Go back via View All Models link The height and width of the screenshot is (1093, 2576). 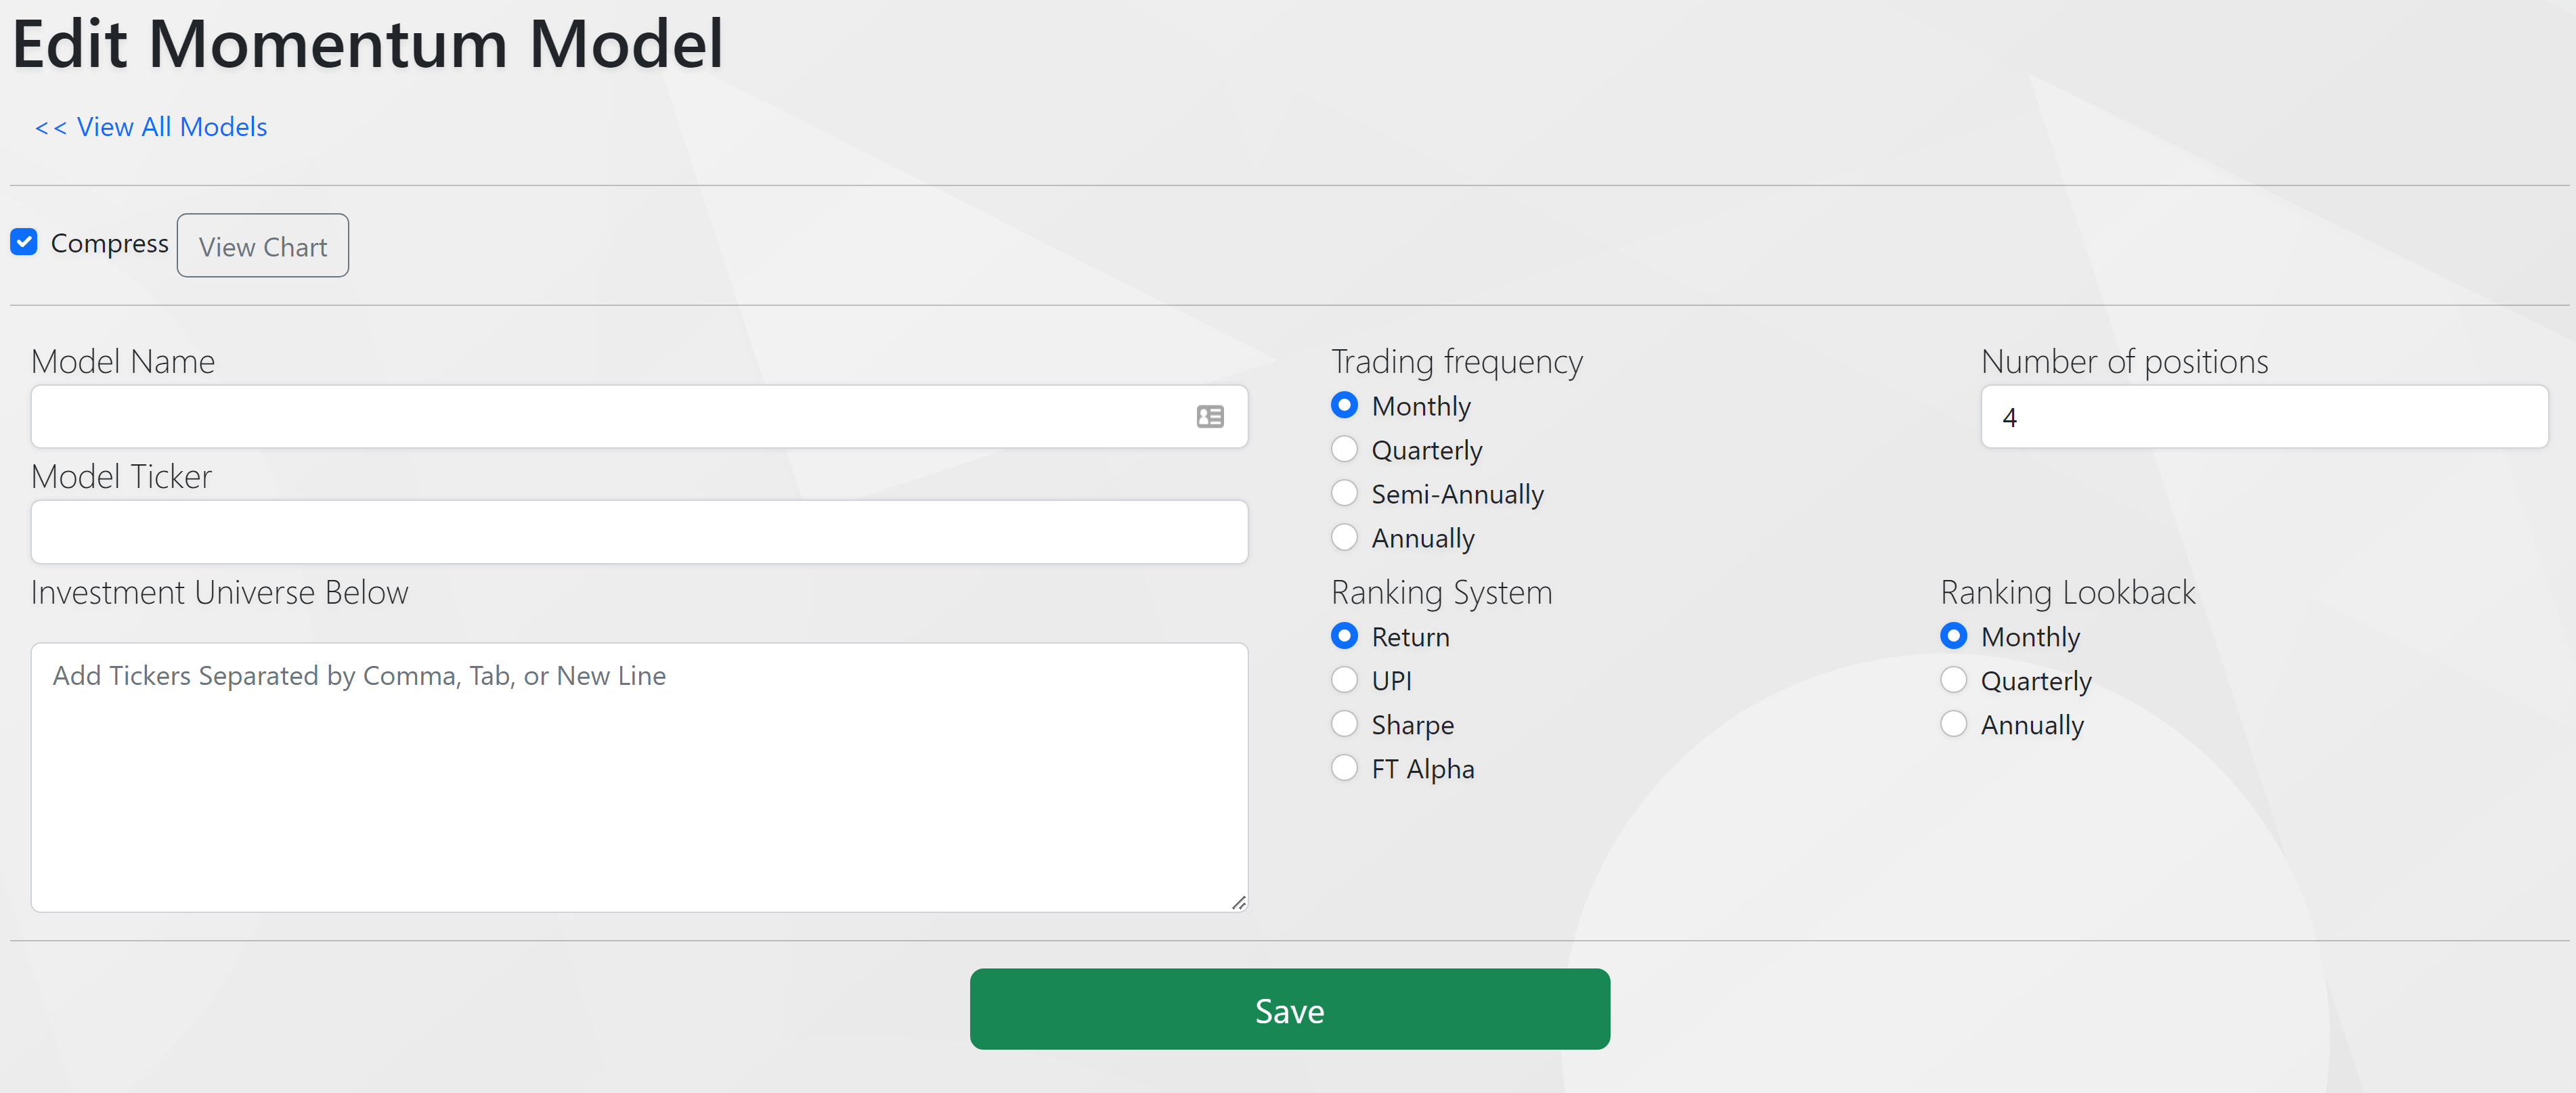(151, 127)
